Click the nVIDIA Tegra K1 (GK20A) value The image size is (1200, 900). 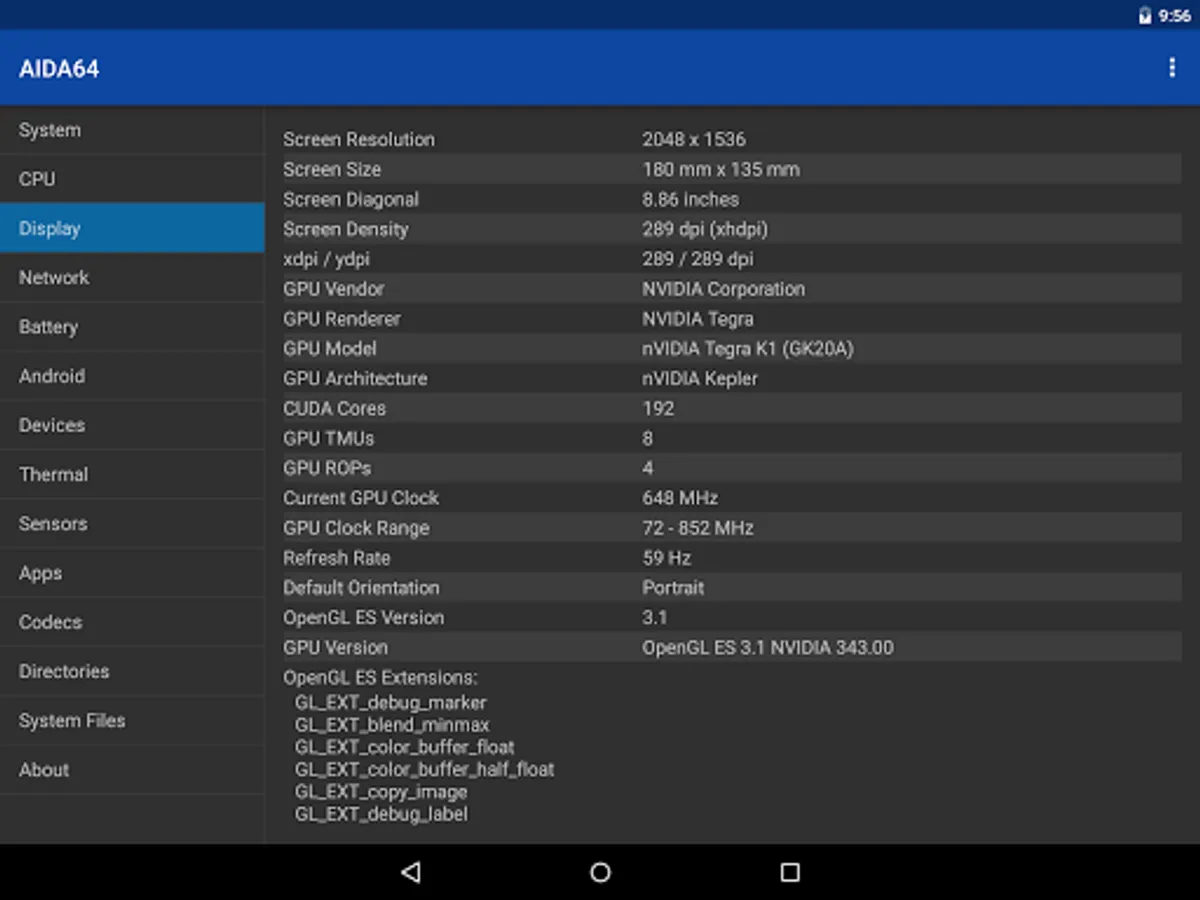[748, 349]
